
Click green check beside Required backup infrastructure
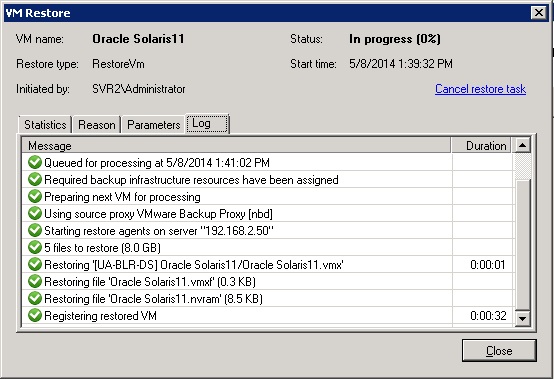(x=35, y=179)
